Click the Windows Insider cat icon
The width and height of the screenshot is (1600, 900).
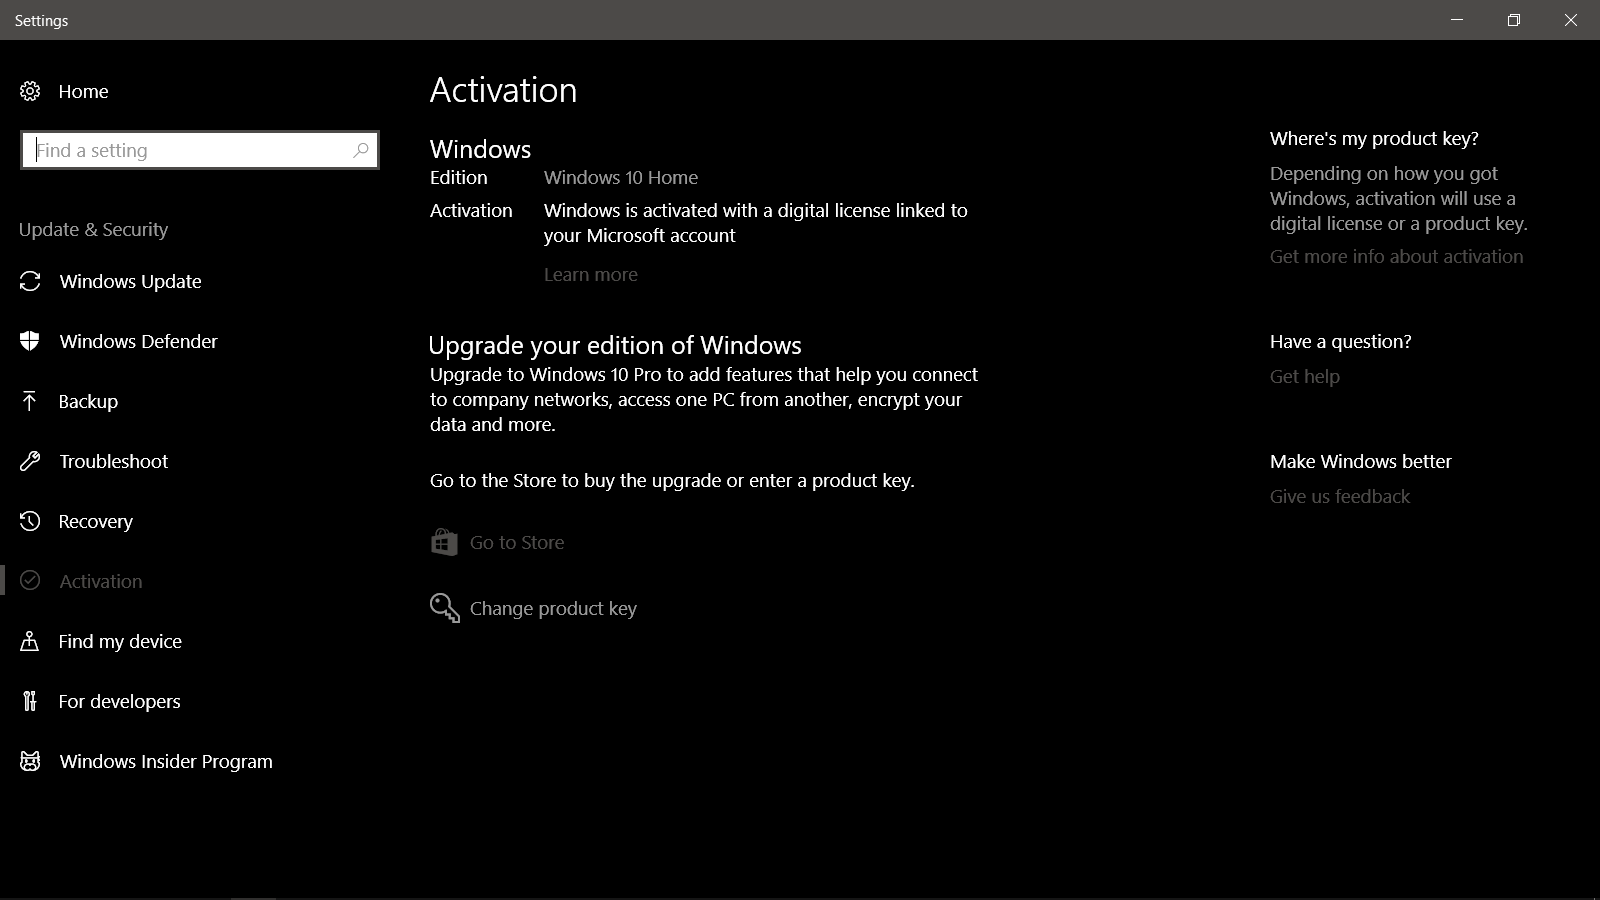pos(30,761)
